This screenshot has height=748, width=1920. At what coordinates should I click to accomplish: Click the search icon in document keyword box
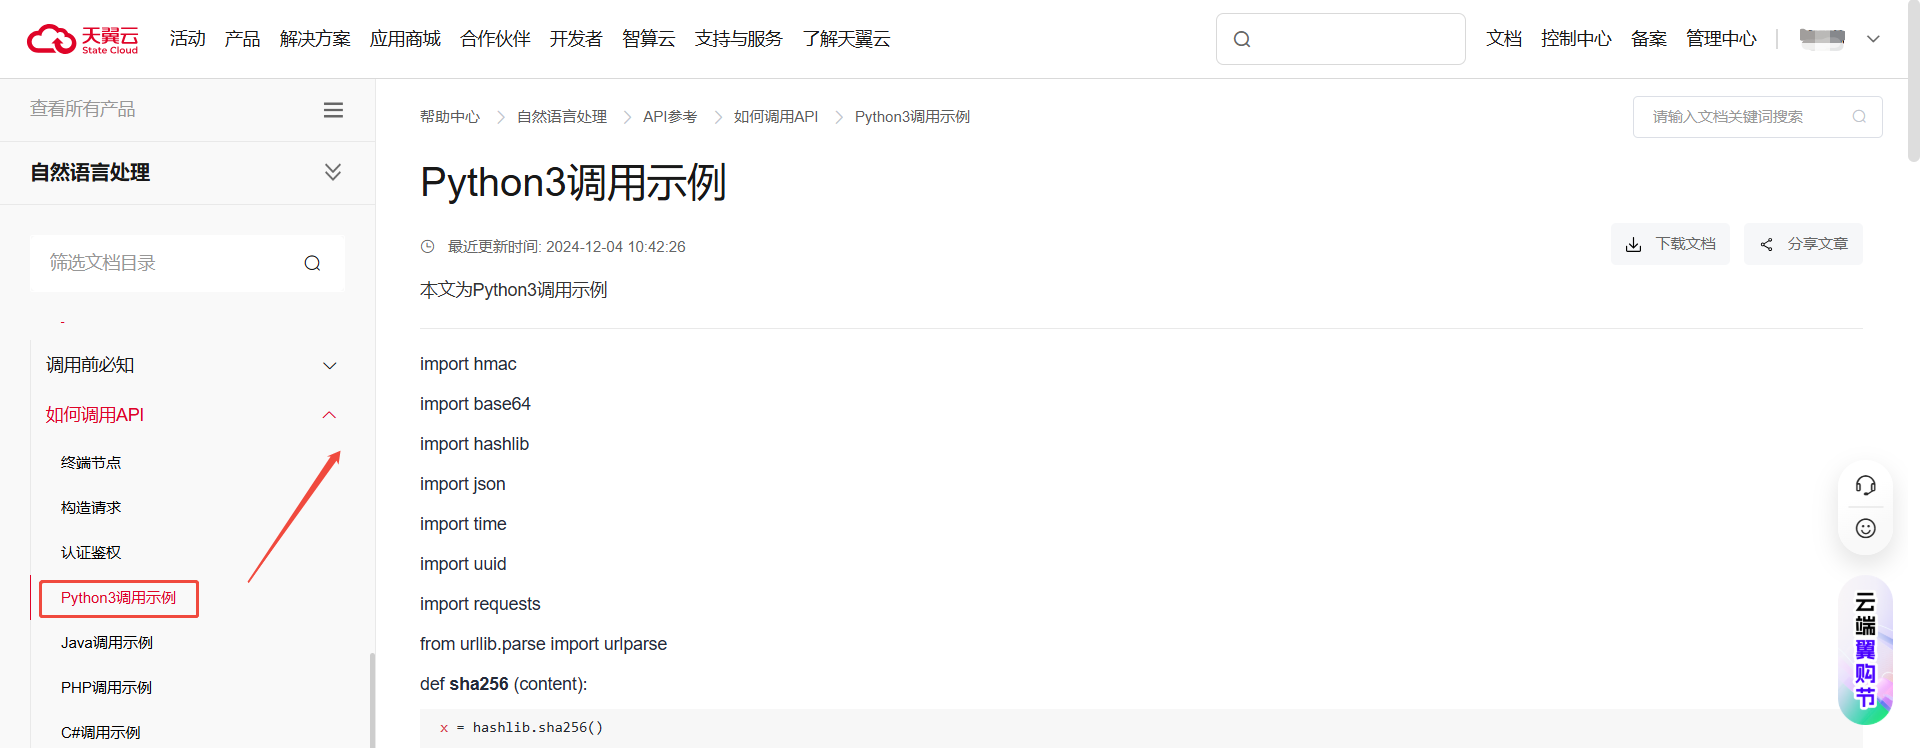pos(1859,117)
